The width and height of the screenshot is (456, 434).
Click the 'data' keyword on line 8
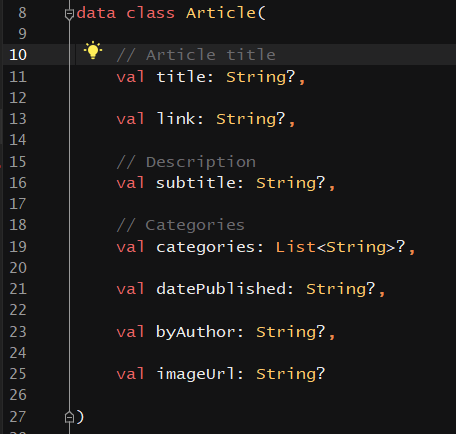click(x=96, y=13)
